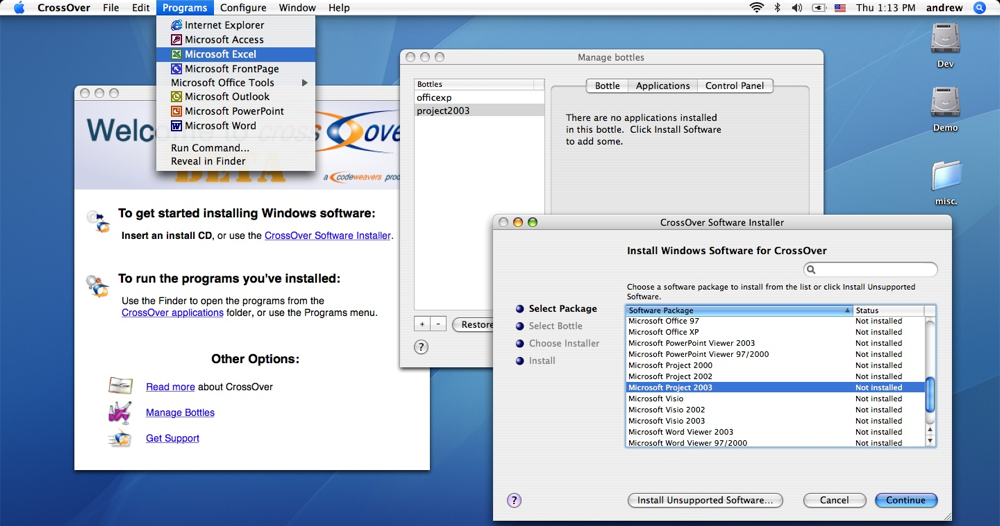Select Microsoft Visio 2003 in package list
This screenshot has width=1000, height=526.
pos(776,421)
